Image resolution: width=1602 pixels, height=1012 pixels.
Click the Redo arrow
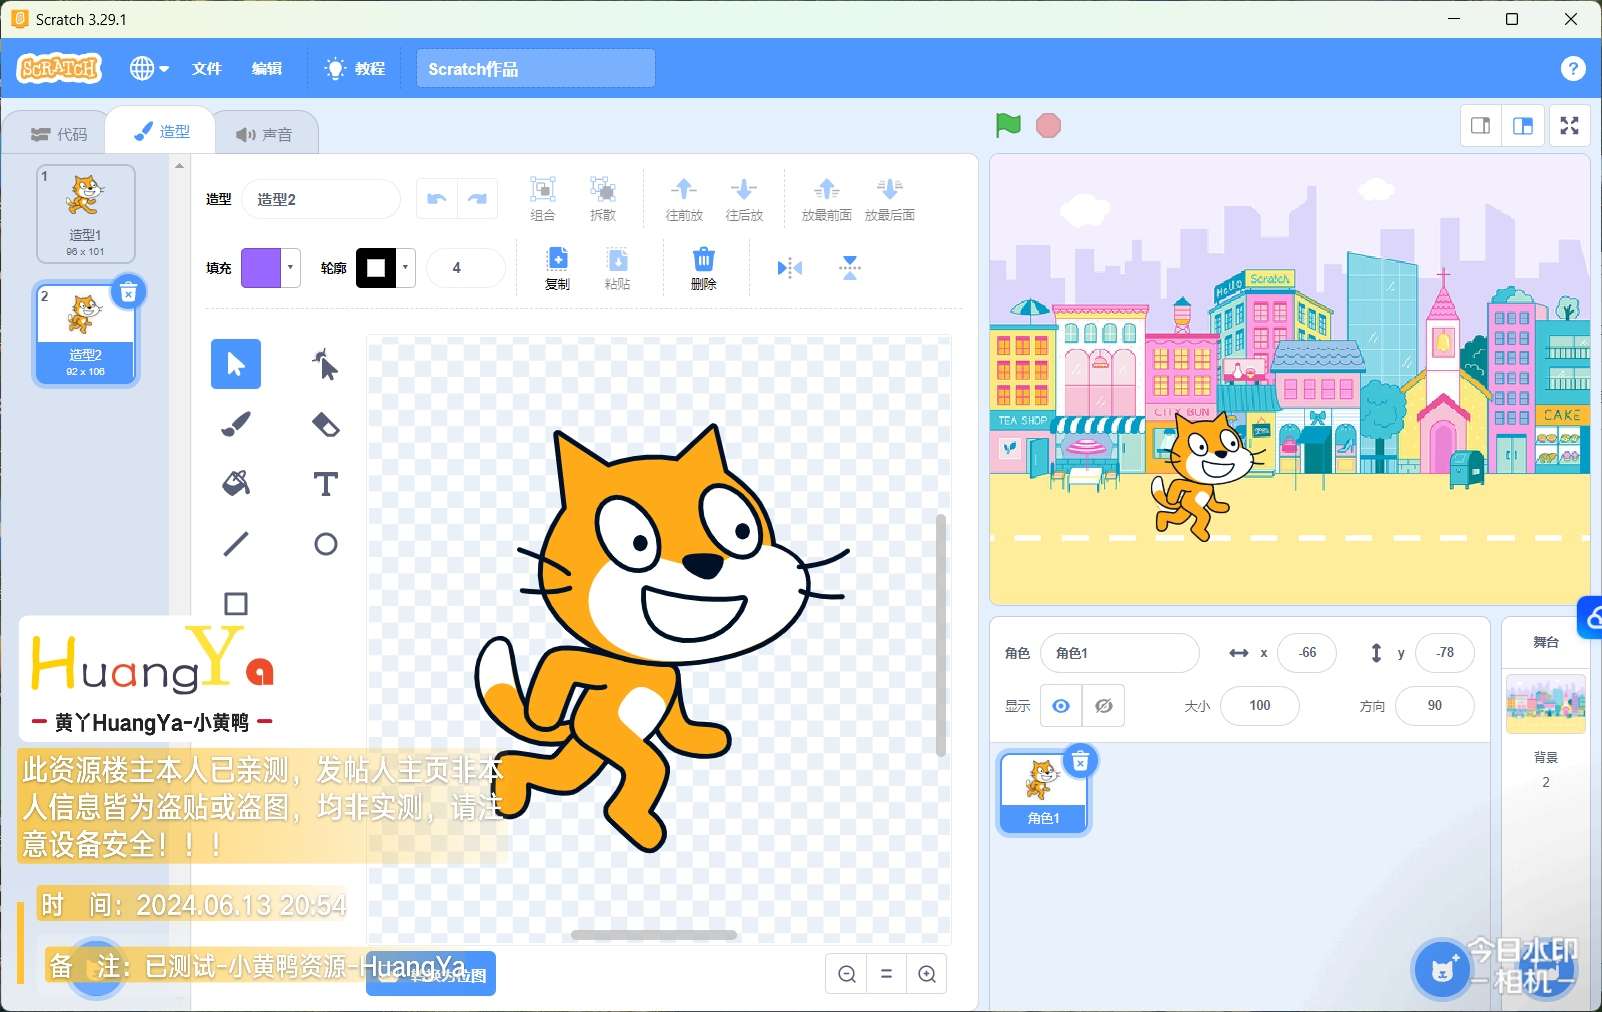(477, 199)
